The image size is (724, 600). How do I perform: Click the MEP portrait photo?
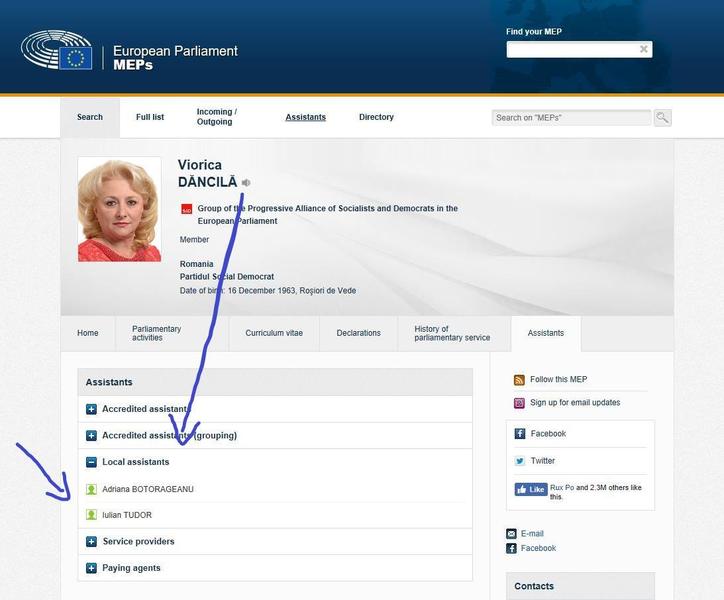click(120, 209)
